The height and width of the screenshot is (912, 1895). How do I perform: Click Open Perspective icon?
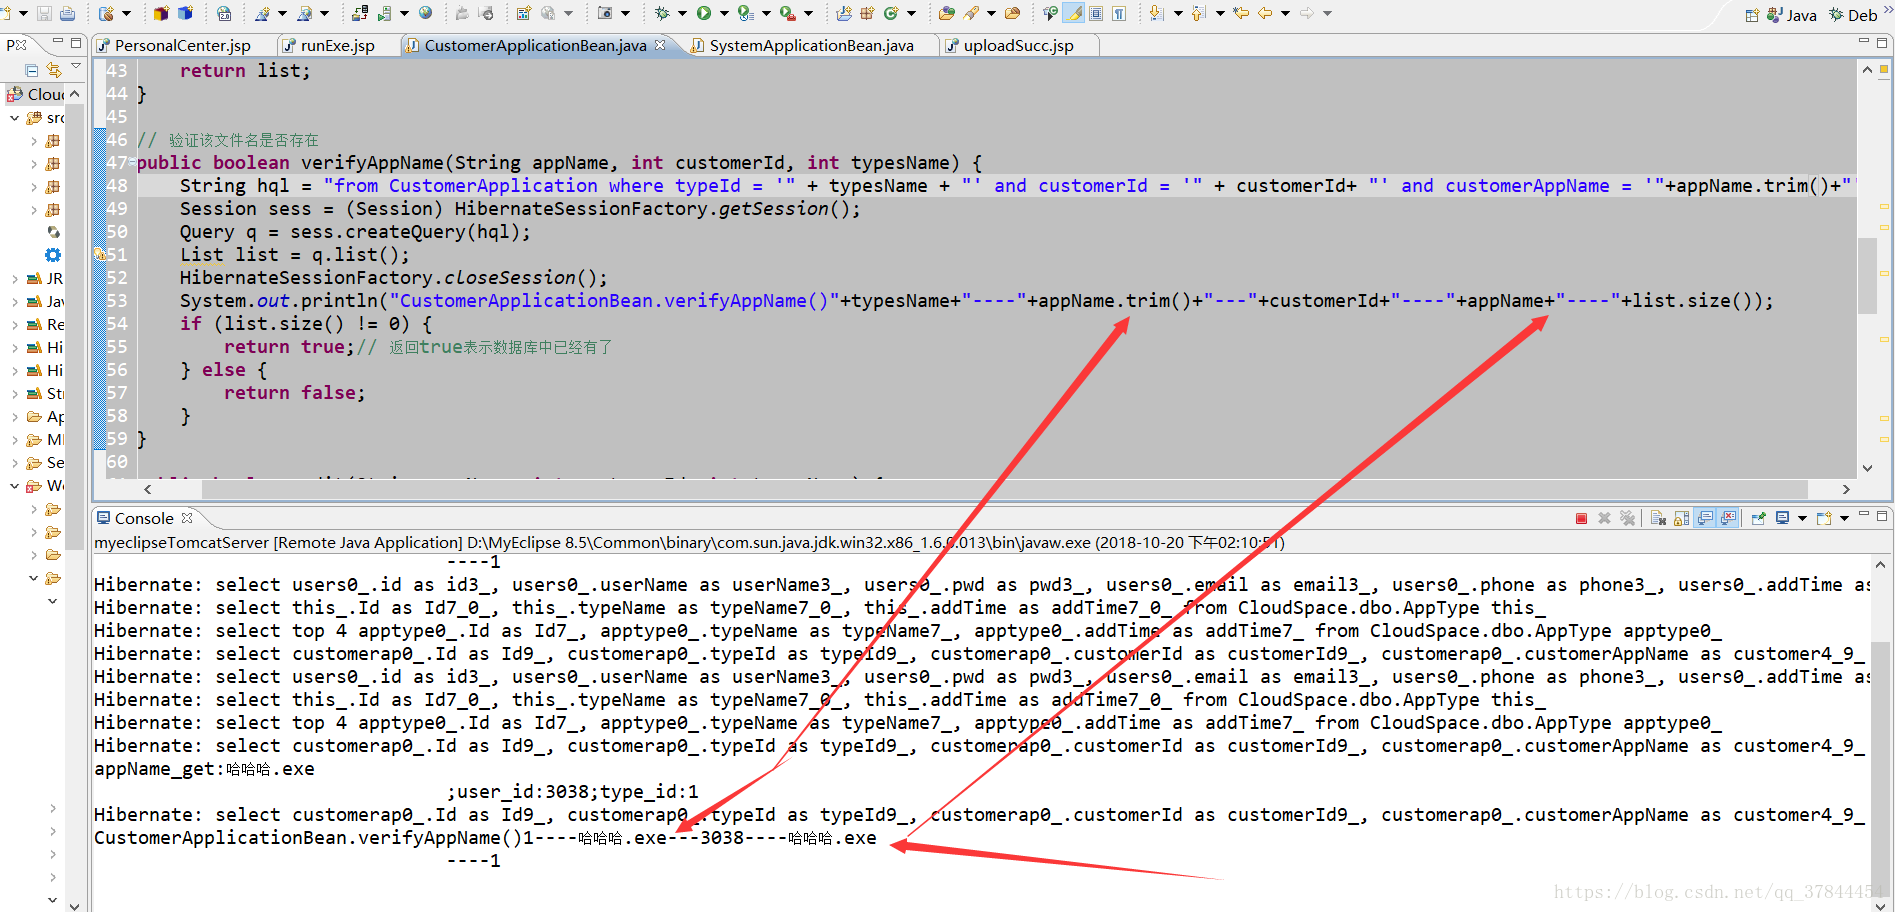(1753, 15)
